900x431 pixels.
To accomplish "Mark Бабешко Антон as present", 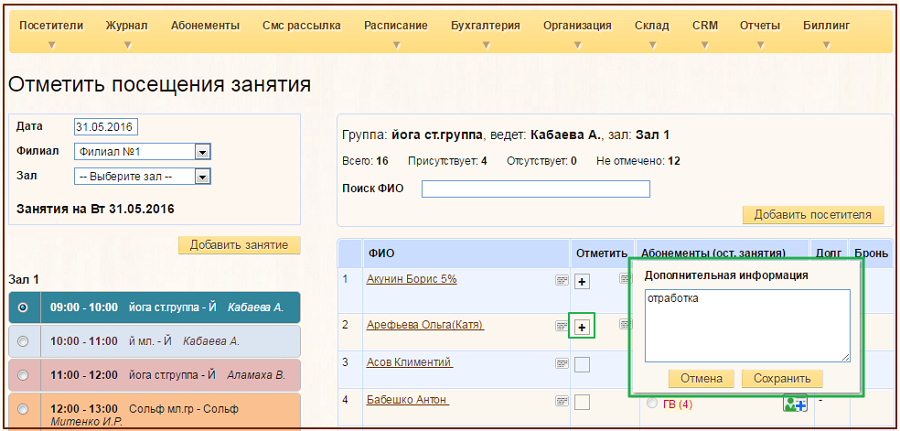I will point(582,402).
